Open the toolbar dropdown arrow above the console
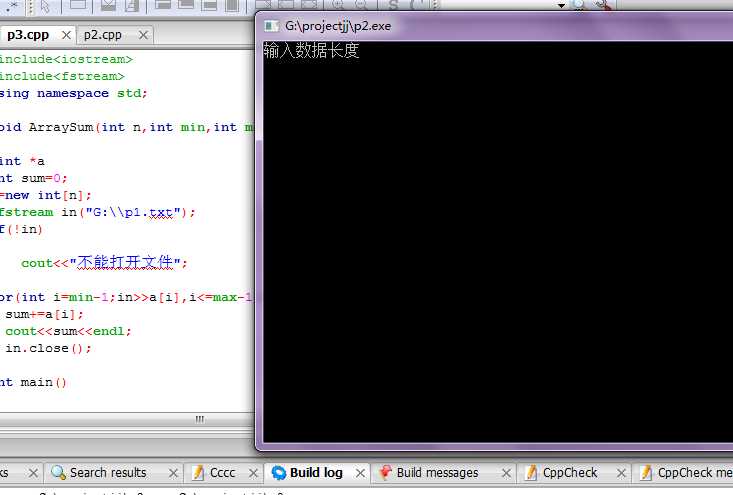The height and width of the screenshot is (495, 733). tap(561, 5)
